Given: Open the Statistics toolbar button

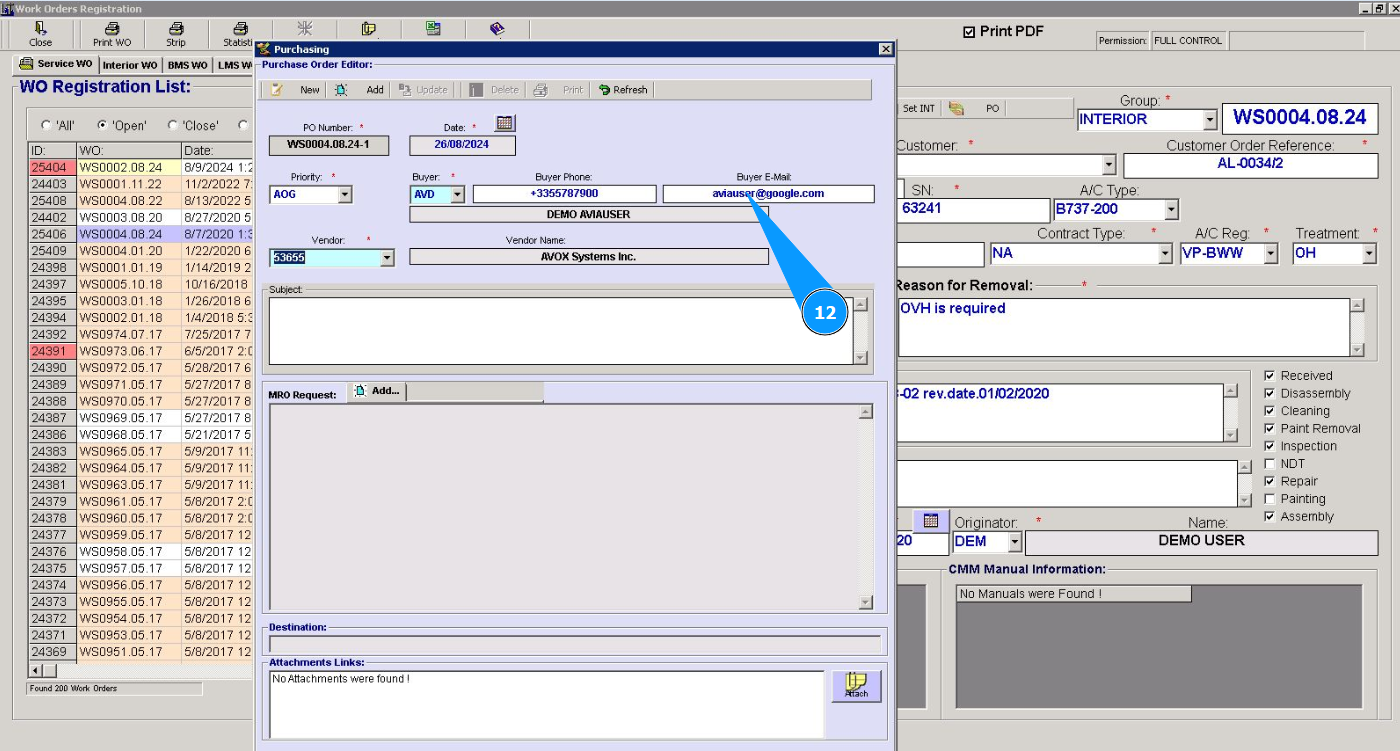Looking at the screenshot, I should pyautogui.click(x=239, y=34).
